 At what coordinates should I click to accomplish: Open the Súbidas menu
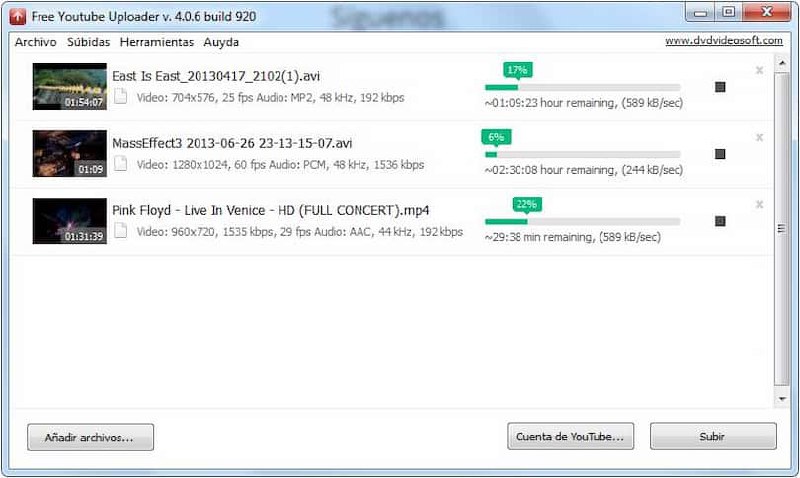click(x=88, y=42)
